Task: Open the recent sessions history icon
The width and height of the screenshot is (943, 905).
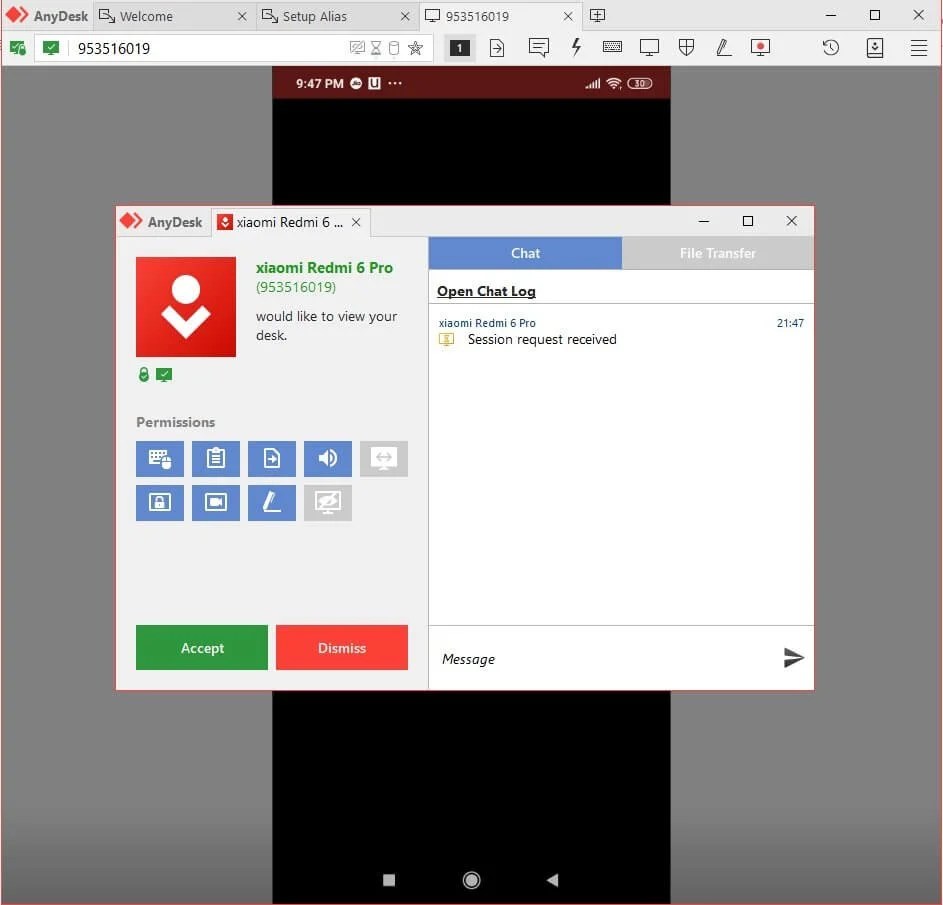Action: coord(830,47)
